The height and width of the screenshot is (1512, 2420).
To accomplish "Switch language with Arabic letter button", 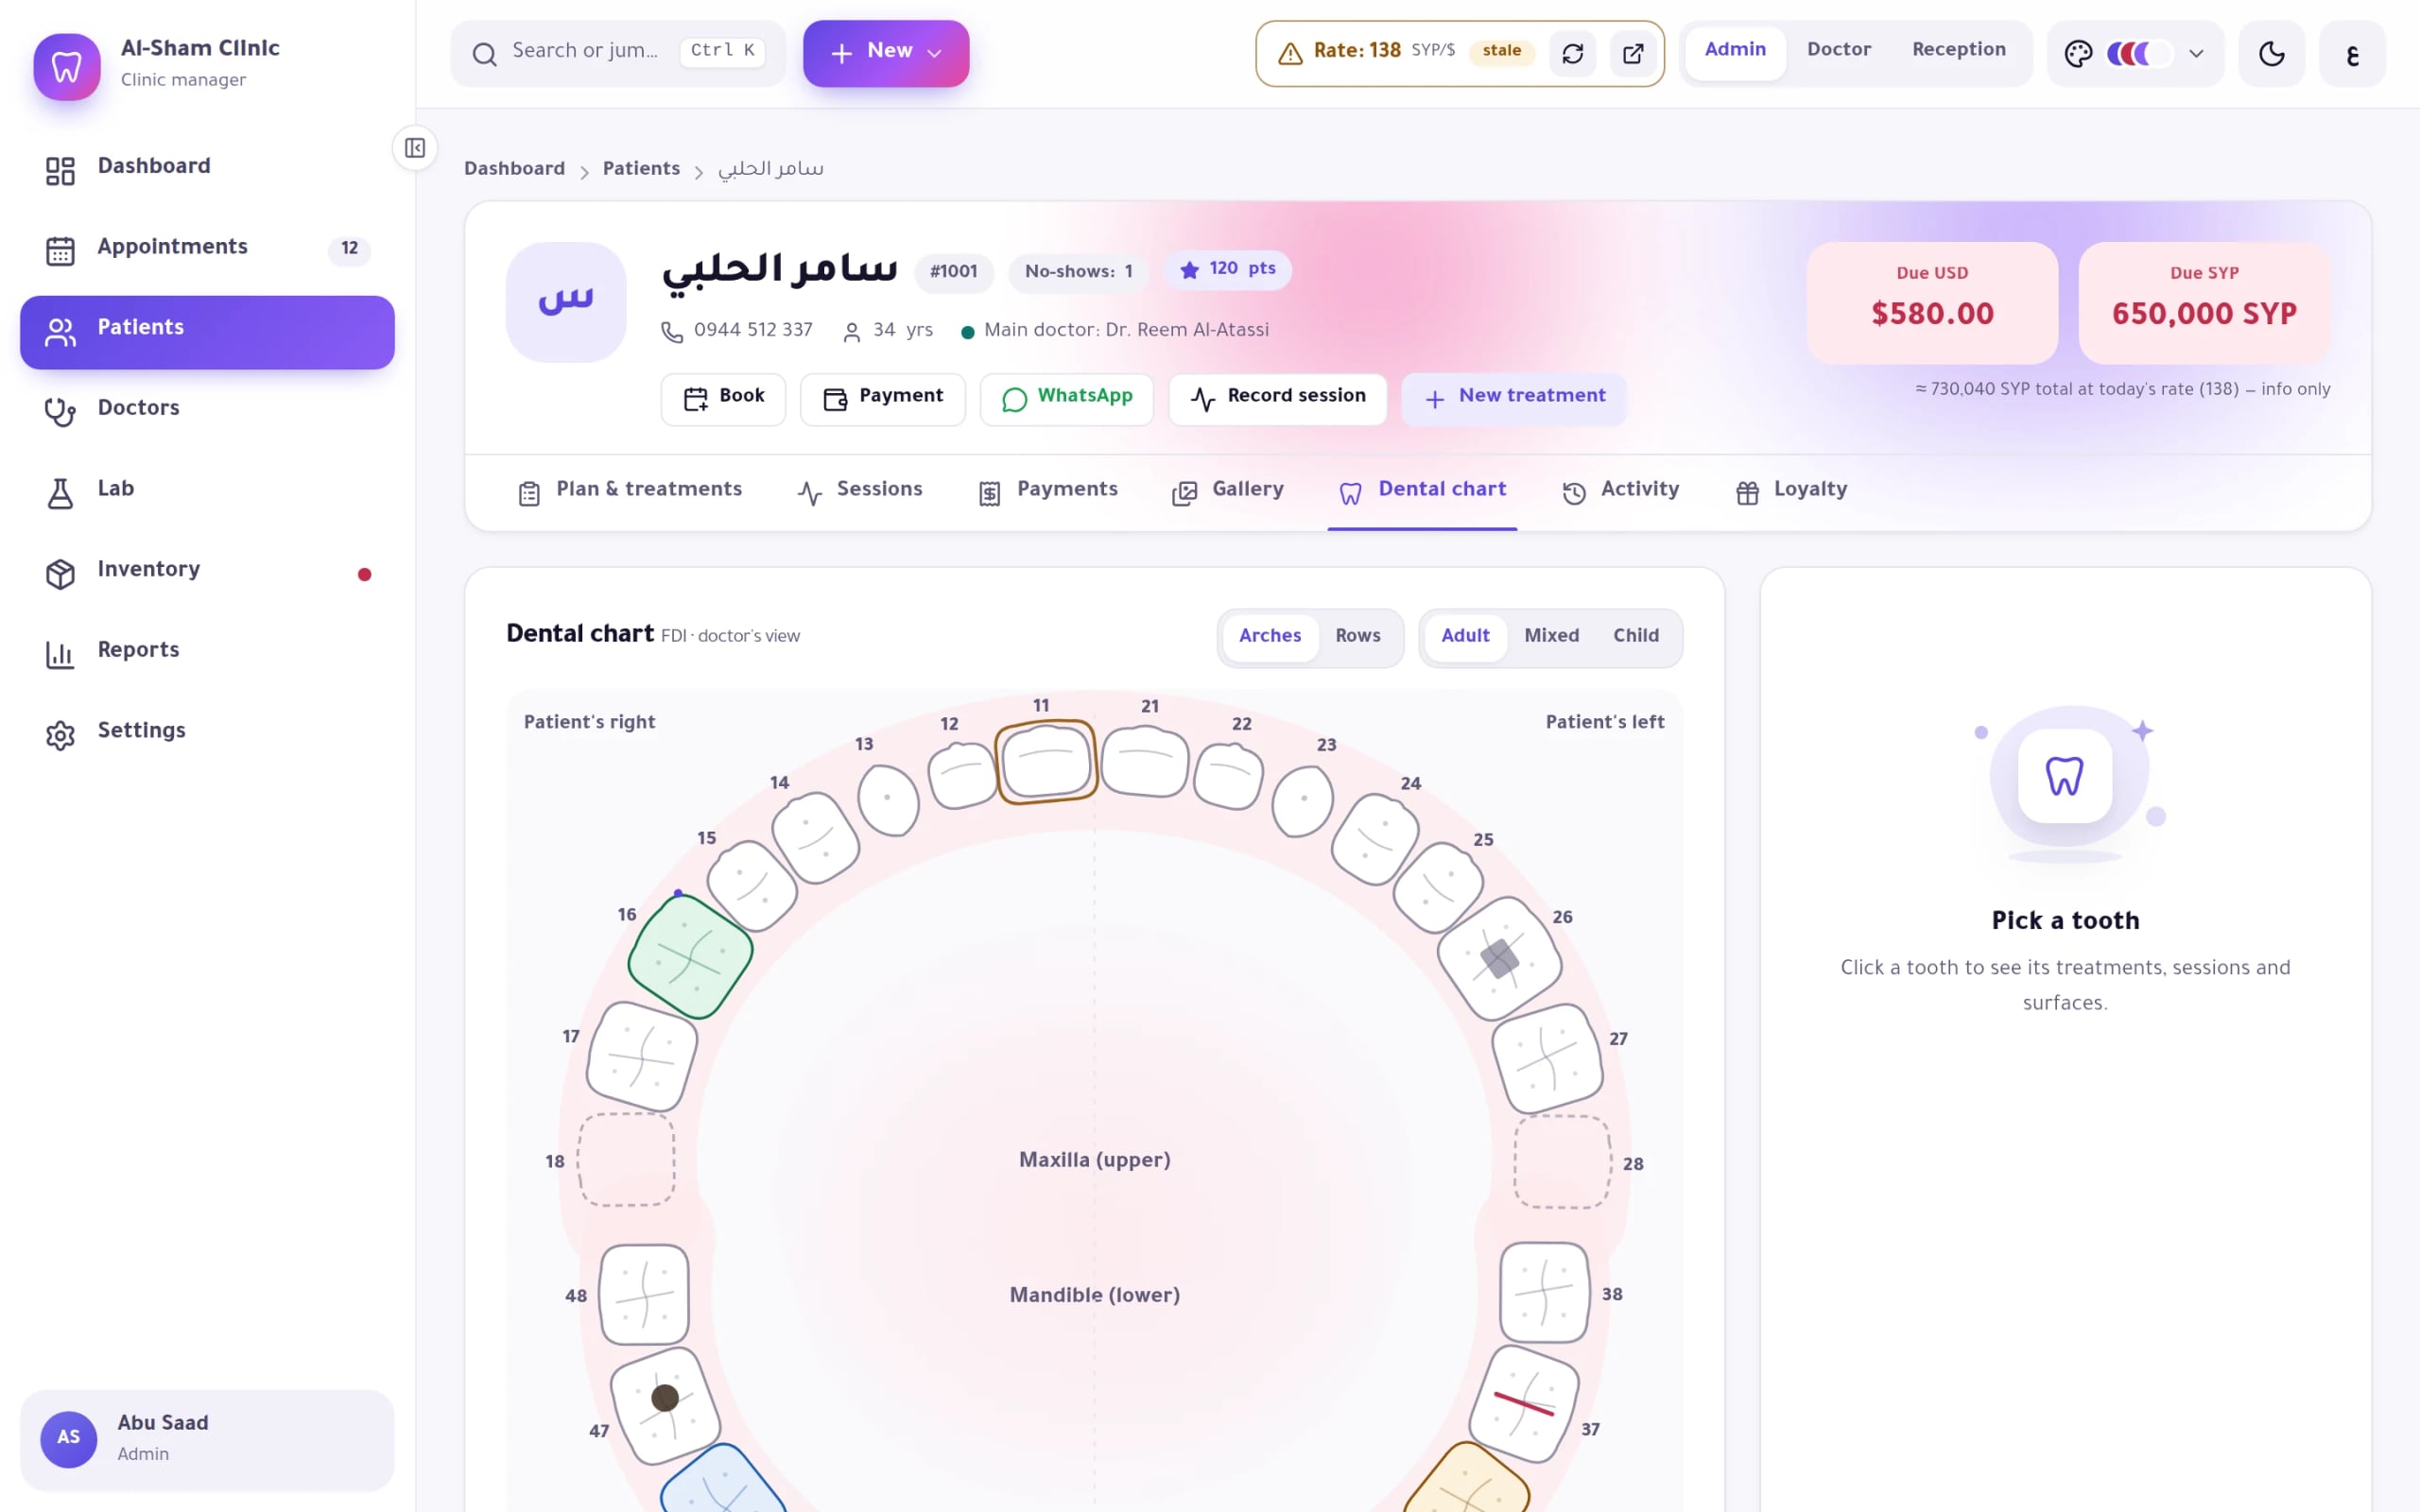I will pyautogui.click(x=2352, y=53).
